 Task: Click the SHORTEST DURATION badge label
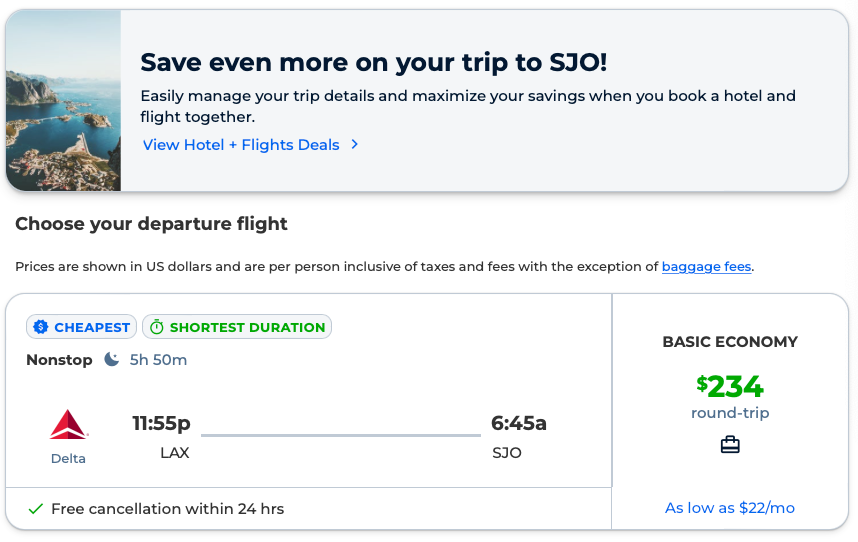247,327
